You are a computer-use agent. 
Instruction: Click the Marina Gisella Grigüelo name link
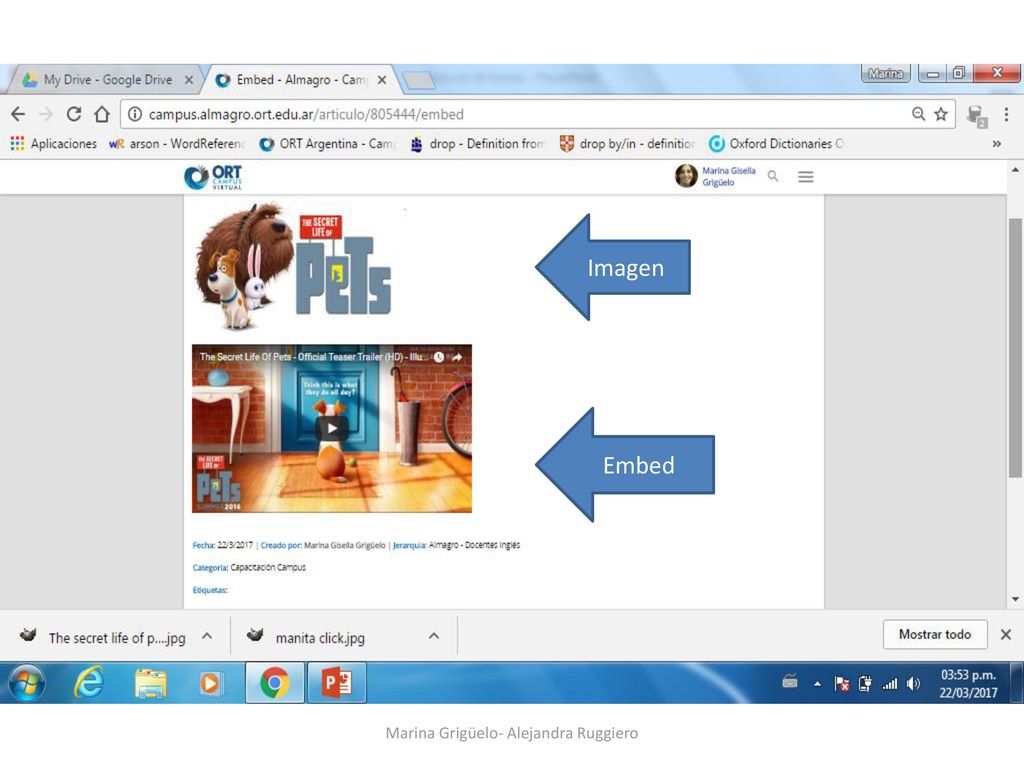pos(728,176)
